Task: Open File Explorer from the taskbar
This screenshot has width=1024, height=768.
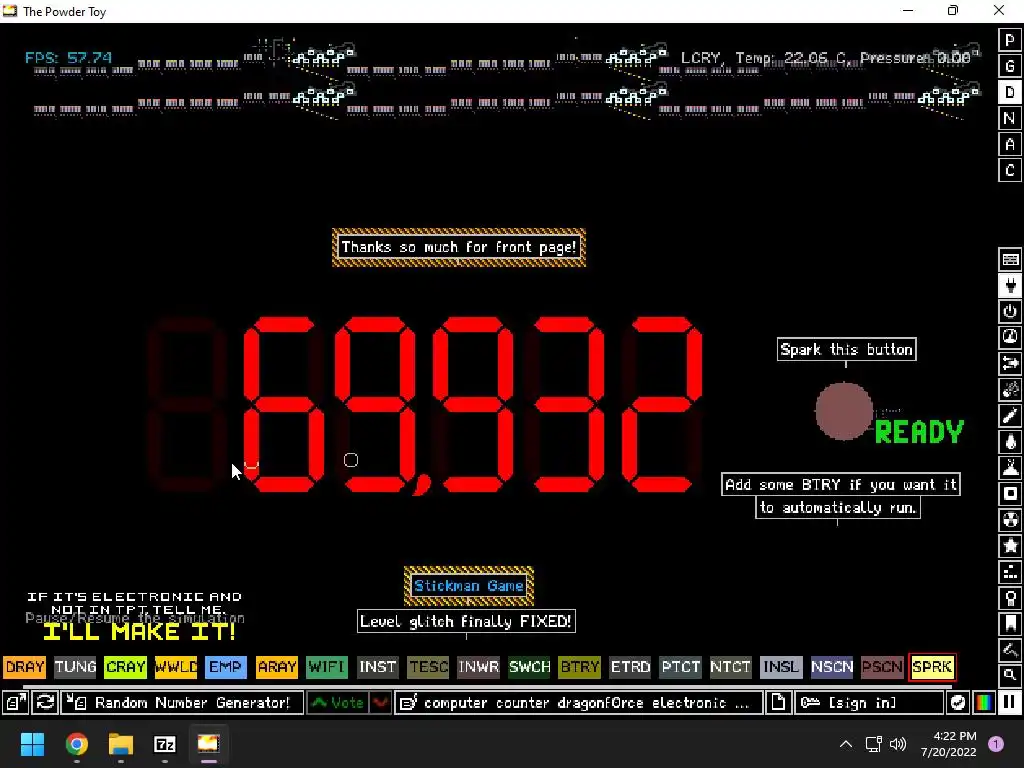Action: coord(121,744)
